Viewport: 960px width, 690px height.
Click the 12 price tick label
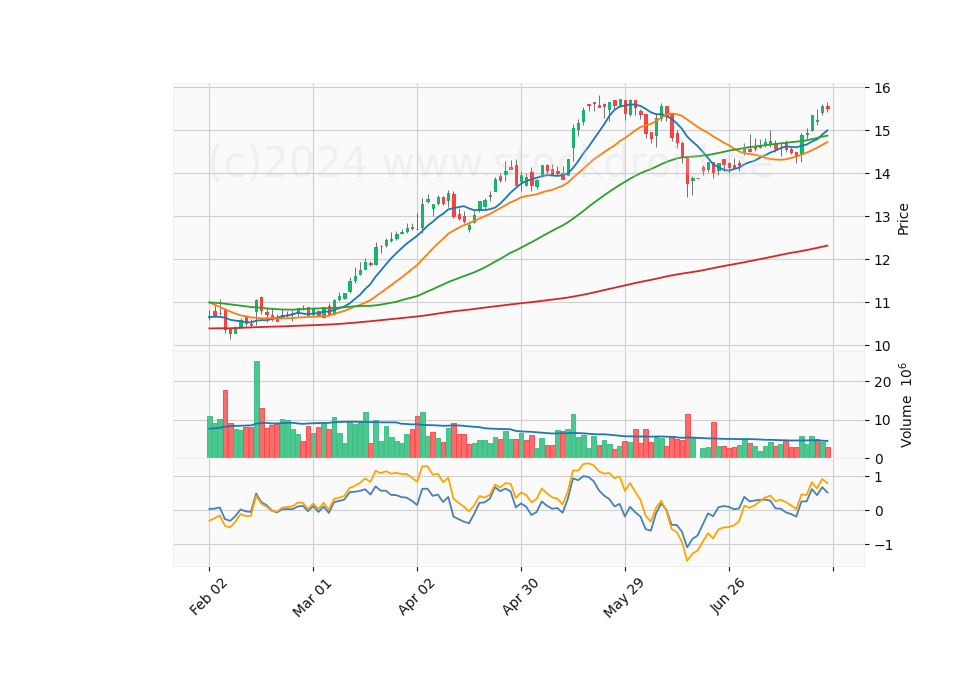(882, 260)
